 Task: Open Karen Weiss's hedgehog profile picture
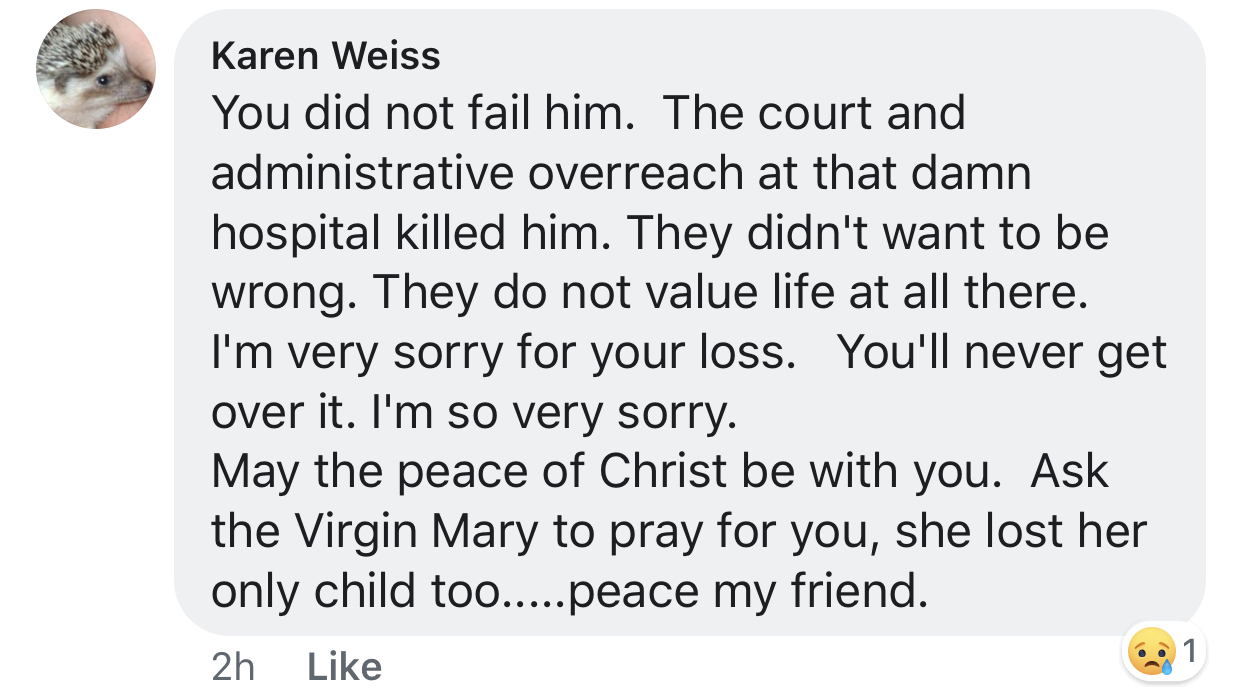click(96, 69)
